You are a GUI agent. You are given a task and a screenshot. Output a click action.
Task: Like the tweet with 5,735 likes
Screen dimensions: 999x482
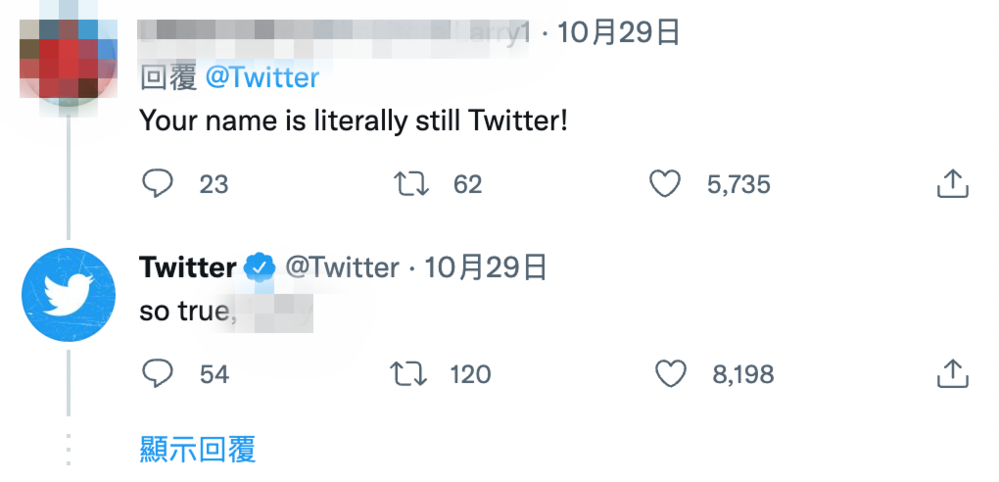(x=665, y=184)
